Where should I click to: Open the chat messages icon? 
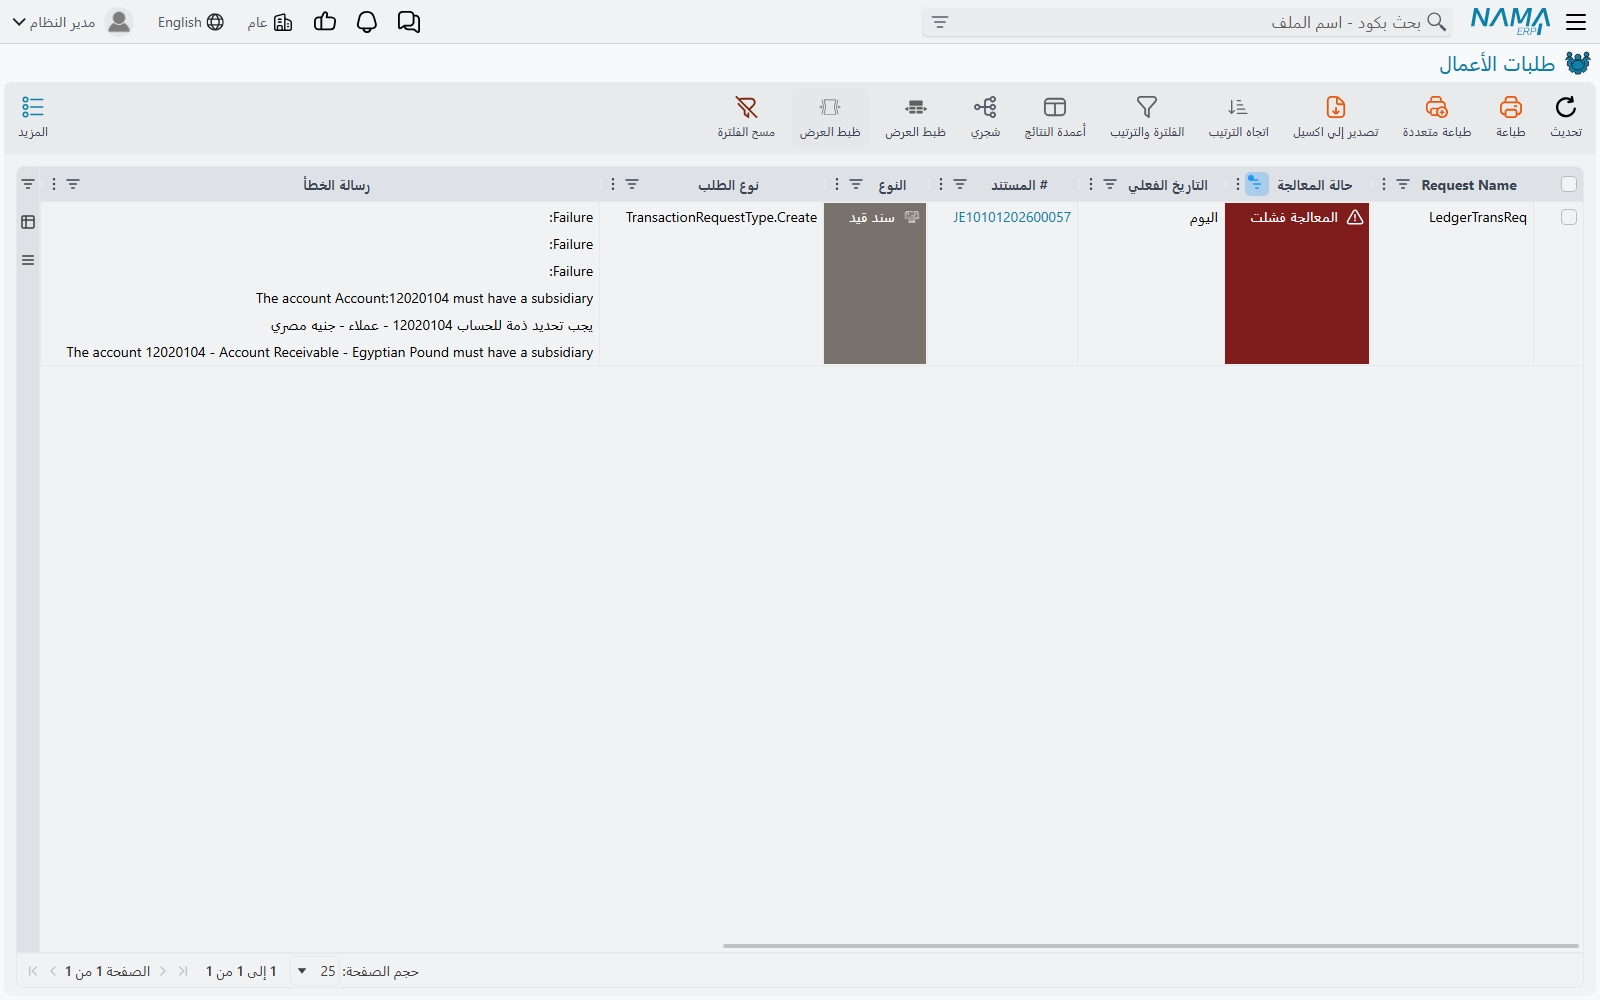pyautogui.click(x=409, y=22)
